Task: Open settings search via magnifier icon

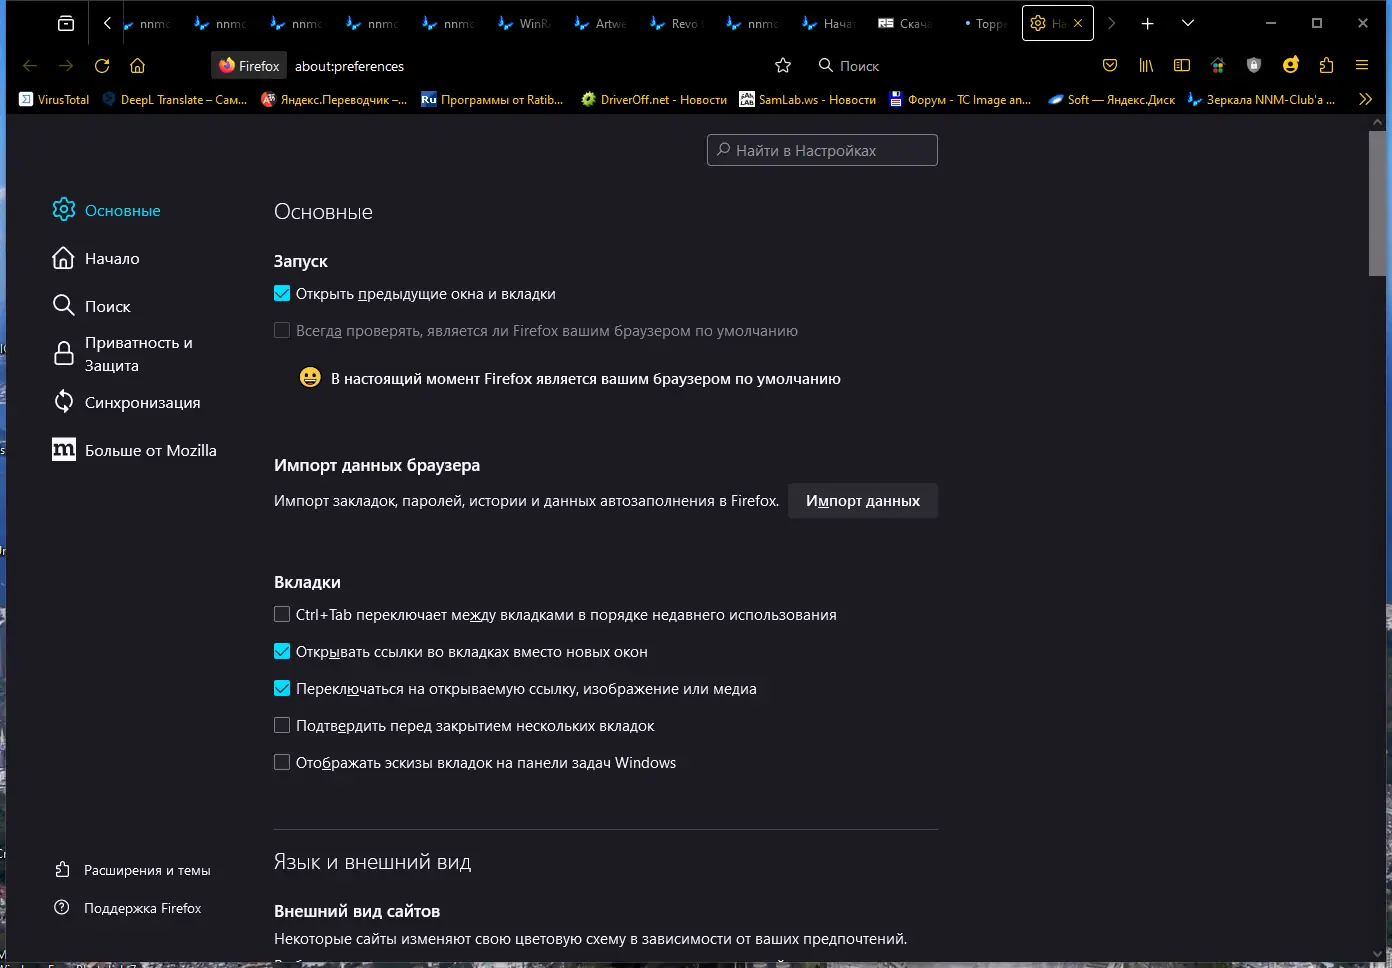Action: [722, 150]
